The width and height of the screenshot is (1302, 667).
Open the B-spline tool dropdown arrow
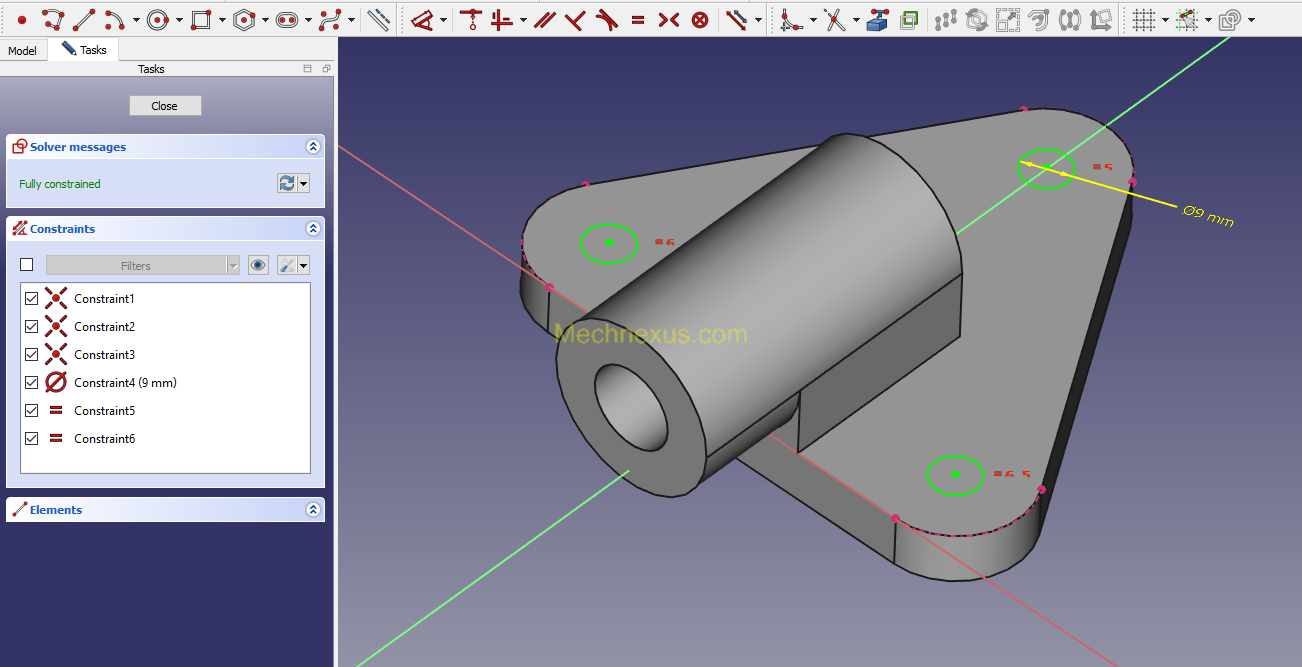[x=351, y=20]
